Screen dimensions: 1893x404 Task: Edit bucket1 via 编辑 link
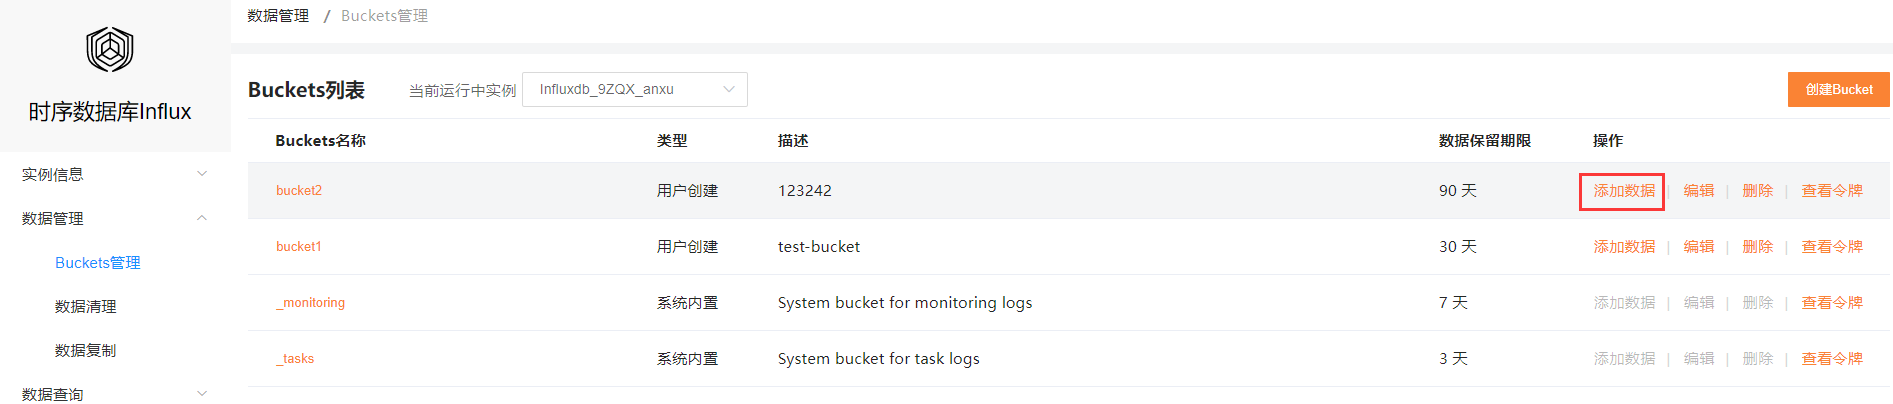coord(1698,246)
